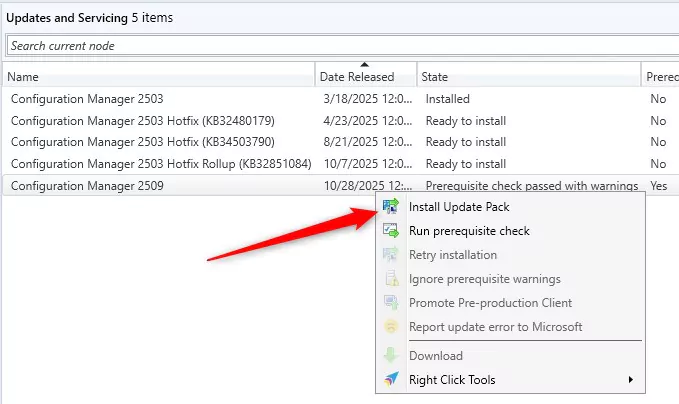Viewport: 679px width, 404px height.
Task: Select the Configuration Manager 2509 row
Action: 340,185
